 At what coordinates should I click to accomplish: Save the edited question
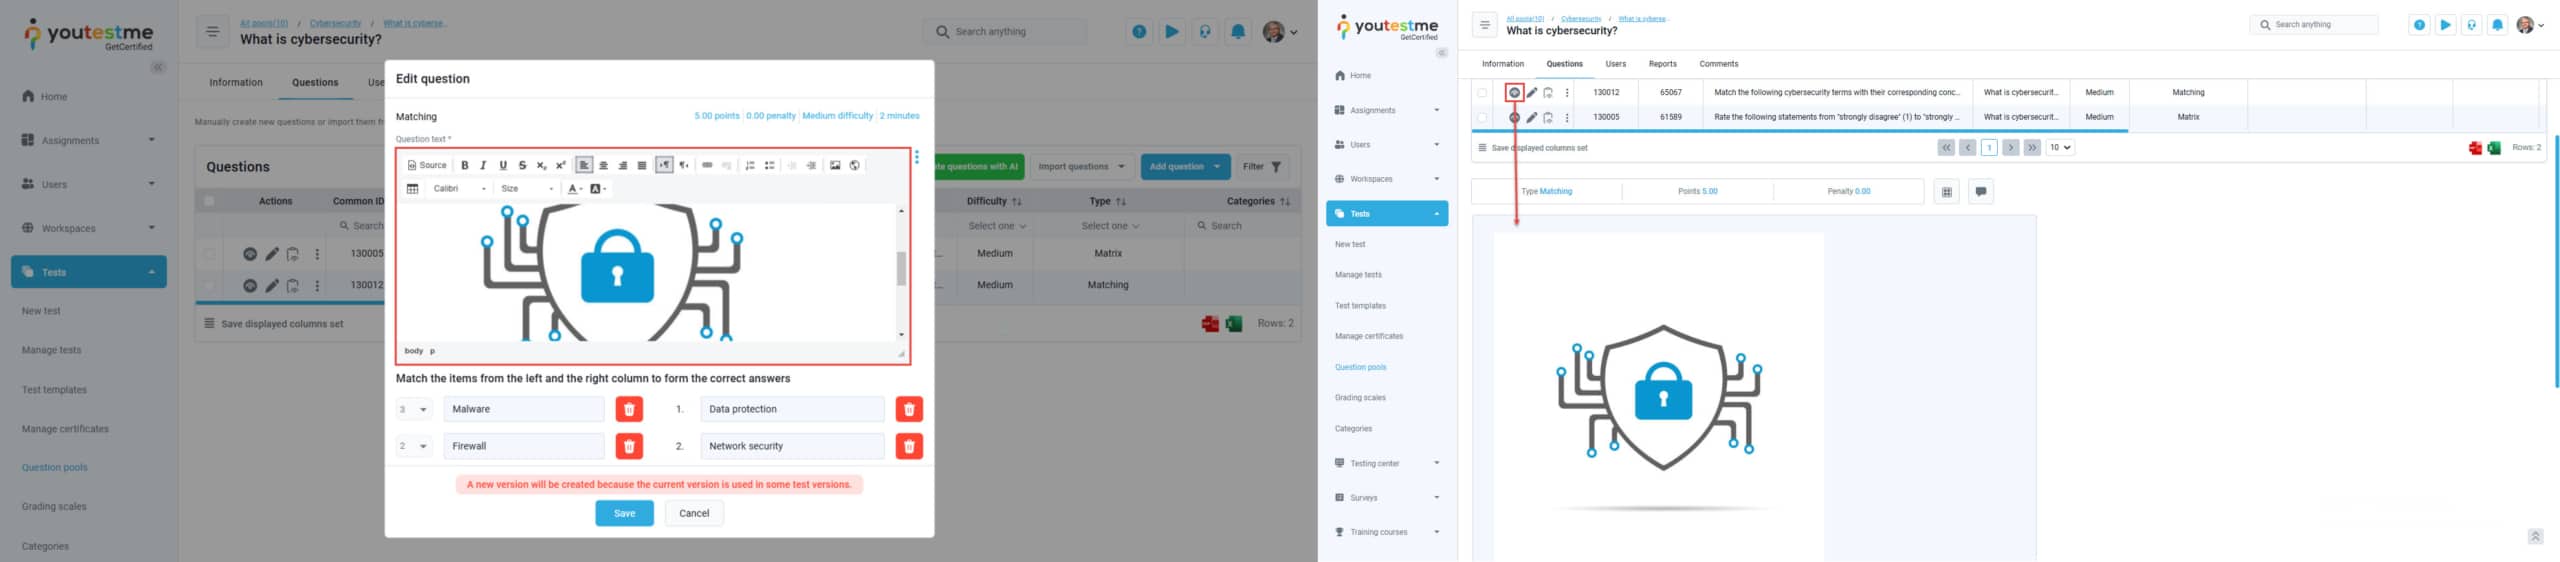click(624, 514)
